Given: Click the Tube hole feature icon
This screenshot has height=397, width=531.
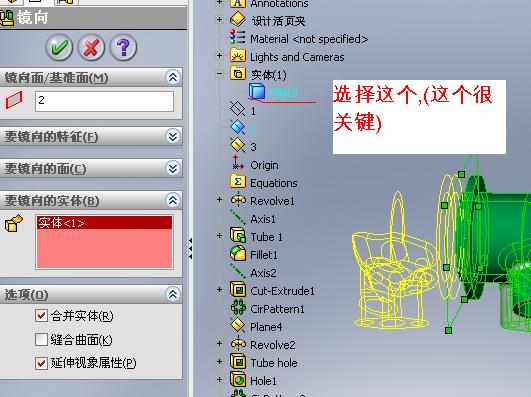Looking at the screenshot, I should [238, 361].
